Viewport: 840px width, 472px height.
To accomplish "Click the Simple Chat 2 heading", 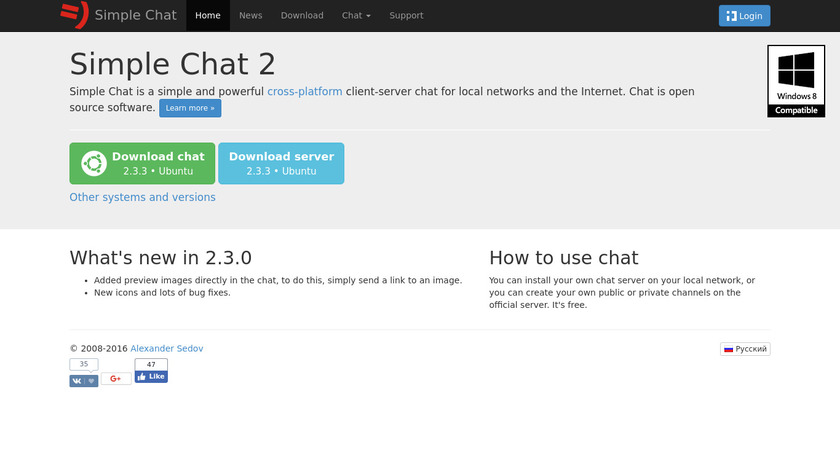I will [172, 64].
